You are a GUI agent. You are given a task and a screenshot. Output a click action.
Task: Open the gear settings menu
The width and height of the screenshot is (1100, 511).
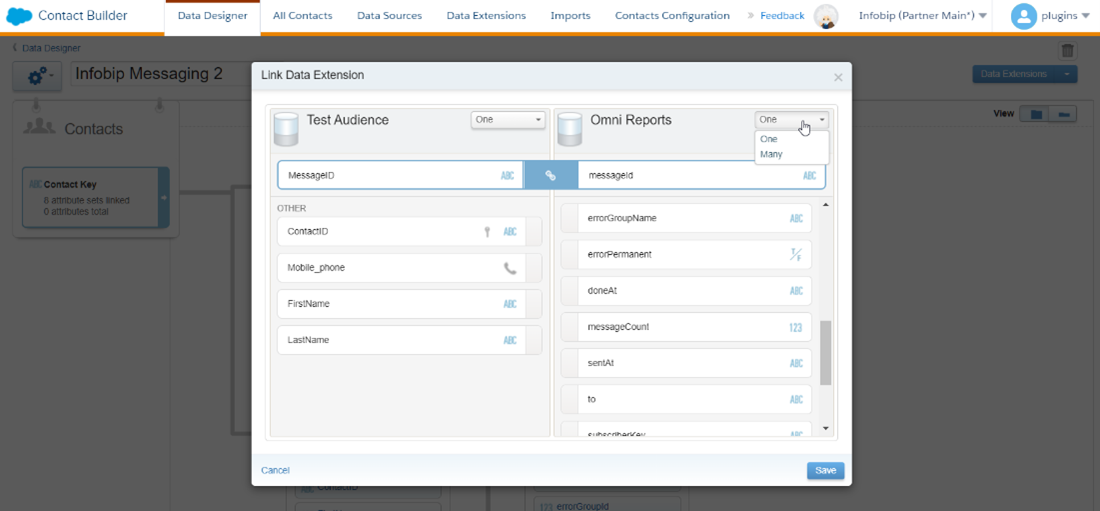coord(40,76)
